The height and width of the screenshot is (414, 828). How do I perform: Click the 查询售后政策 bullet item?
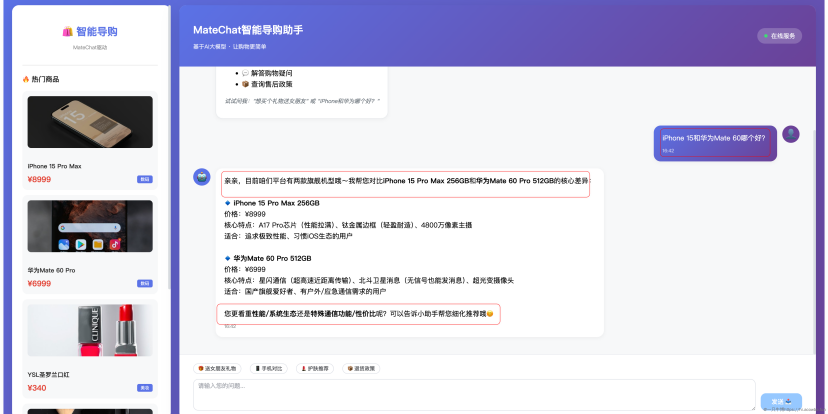267,84
